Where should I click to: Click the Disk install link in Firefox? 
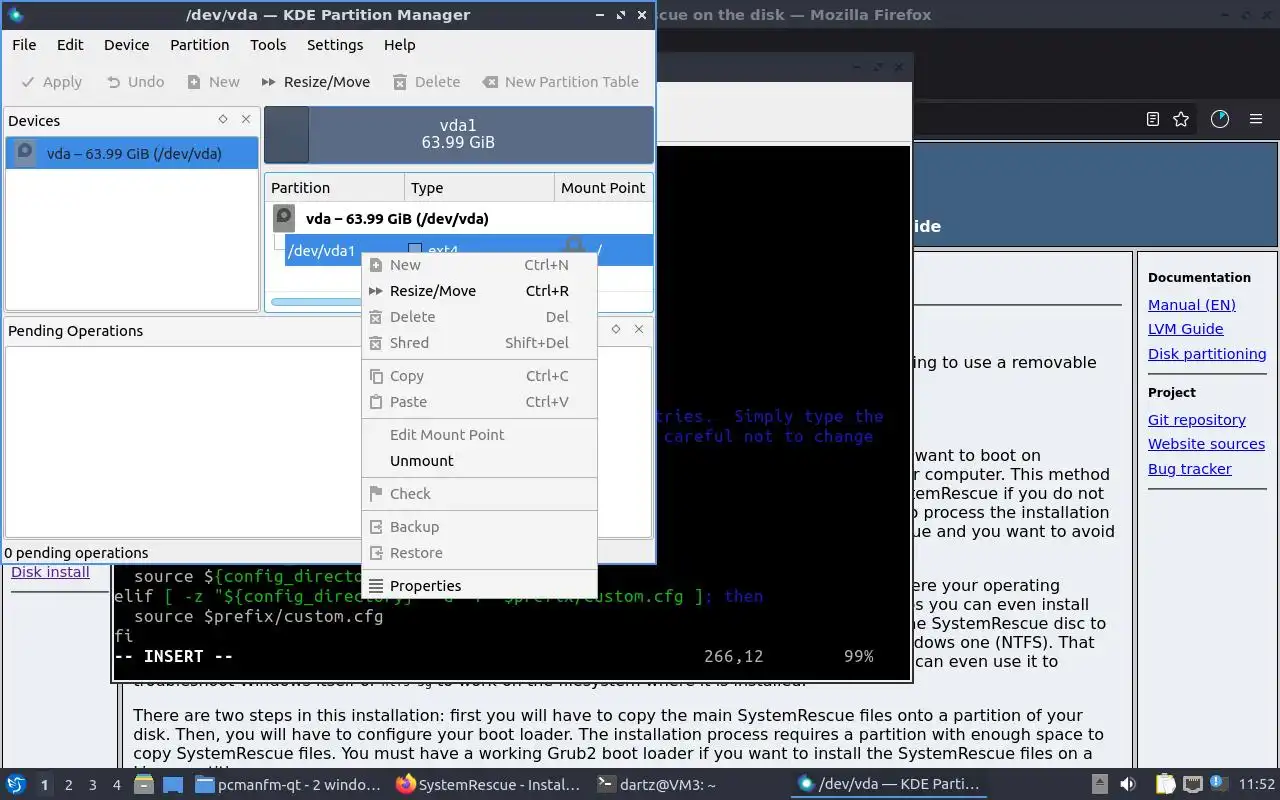(x=50, y=572)
